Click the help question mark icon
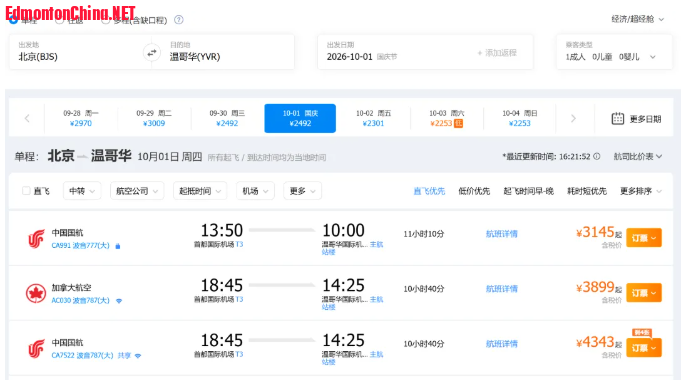The width and height of the screenshot is (687, 386). pos(179,20)
